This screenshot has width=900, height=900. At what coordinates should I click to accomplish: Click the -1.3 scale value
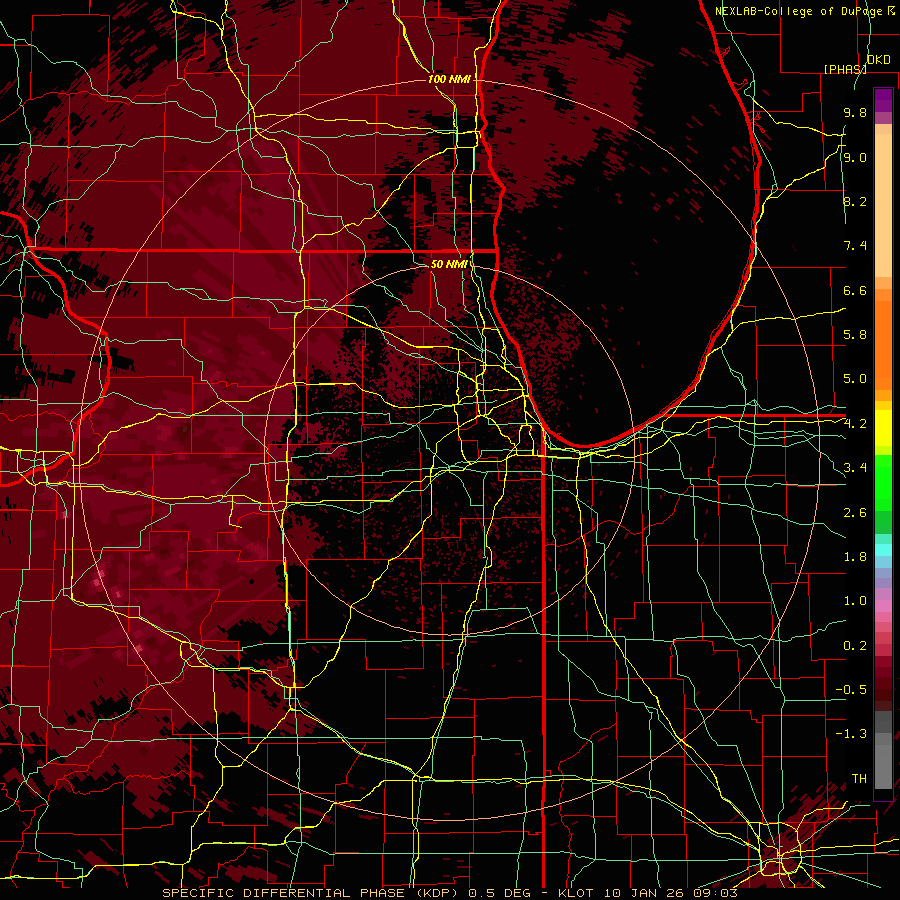point(851,734)
